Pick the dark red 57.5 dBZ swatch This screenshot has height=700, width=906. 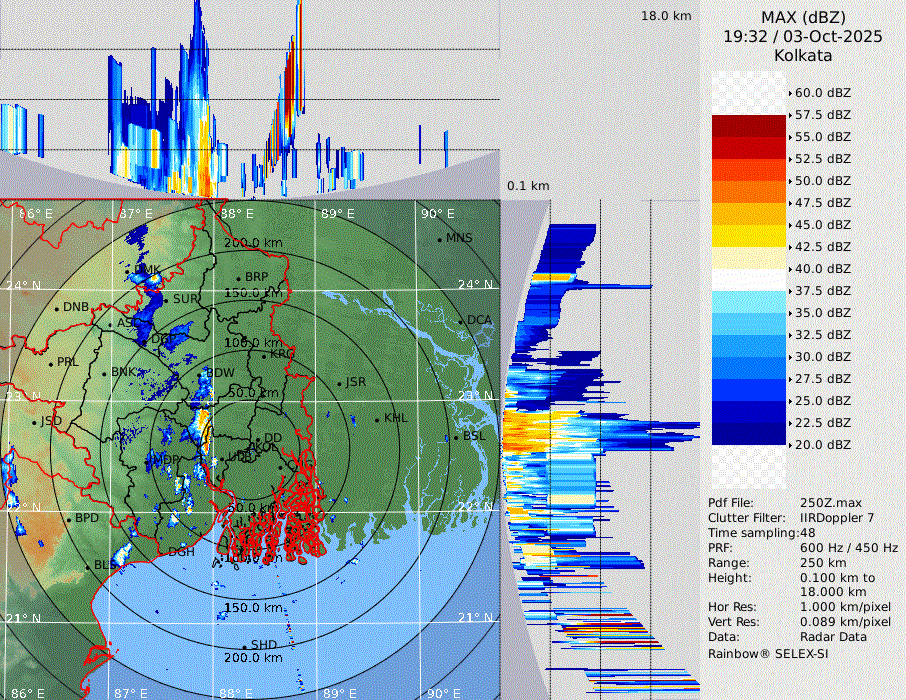click(x=749, y=126)
